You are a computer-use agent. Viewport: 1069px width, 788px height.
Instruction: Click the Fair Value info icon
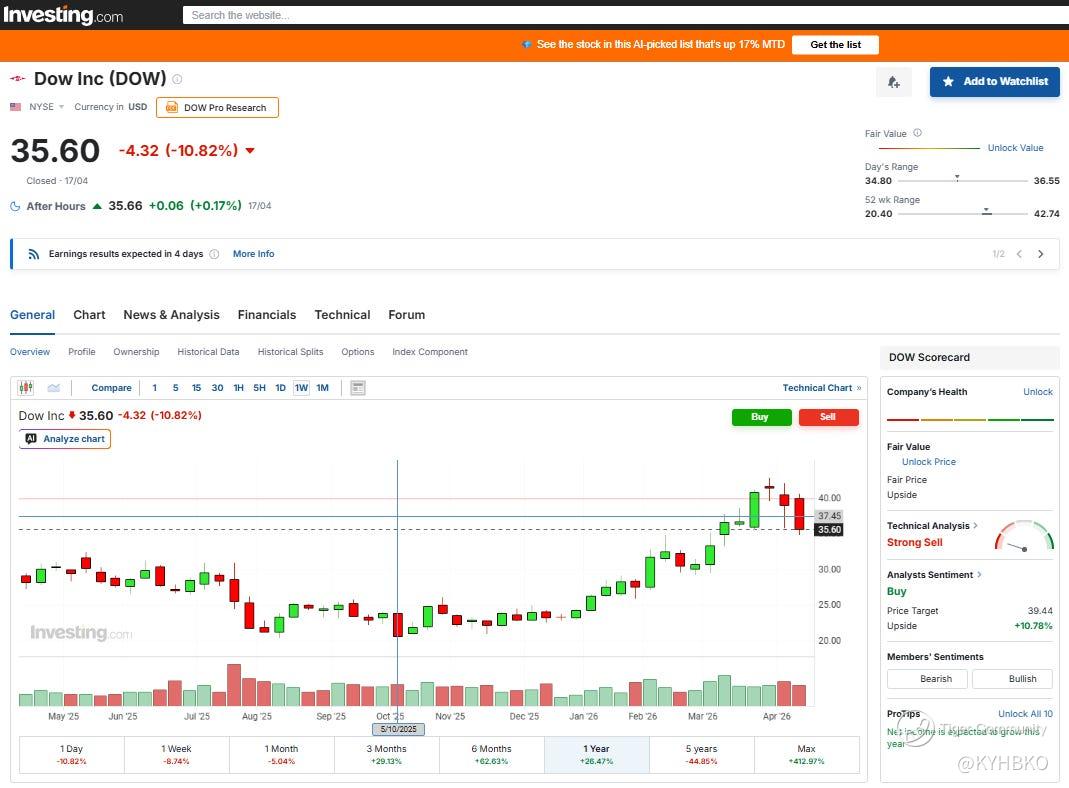pyautogui.click(x=918, y=133)
